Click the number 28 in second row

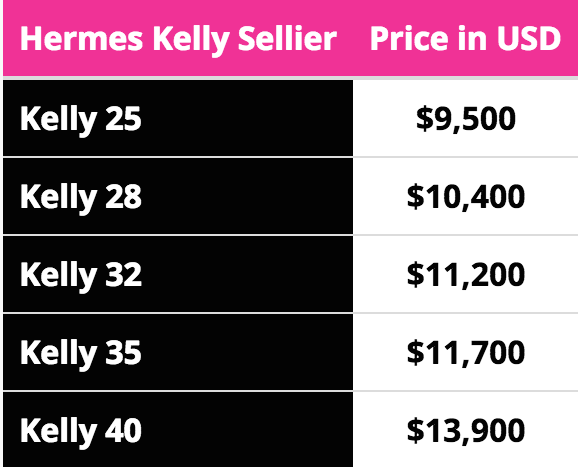pos(123,197)
